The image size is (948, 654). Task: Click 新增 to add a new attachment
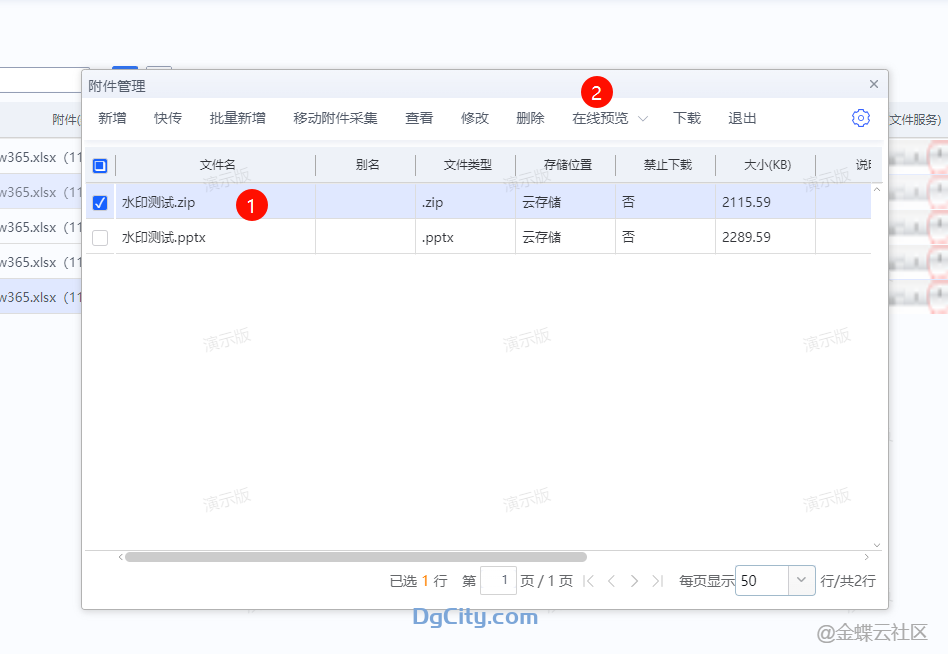111,117
